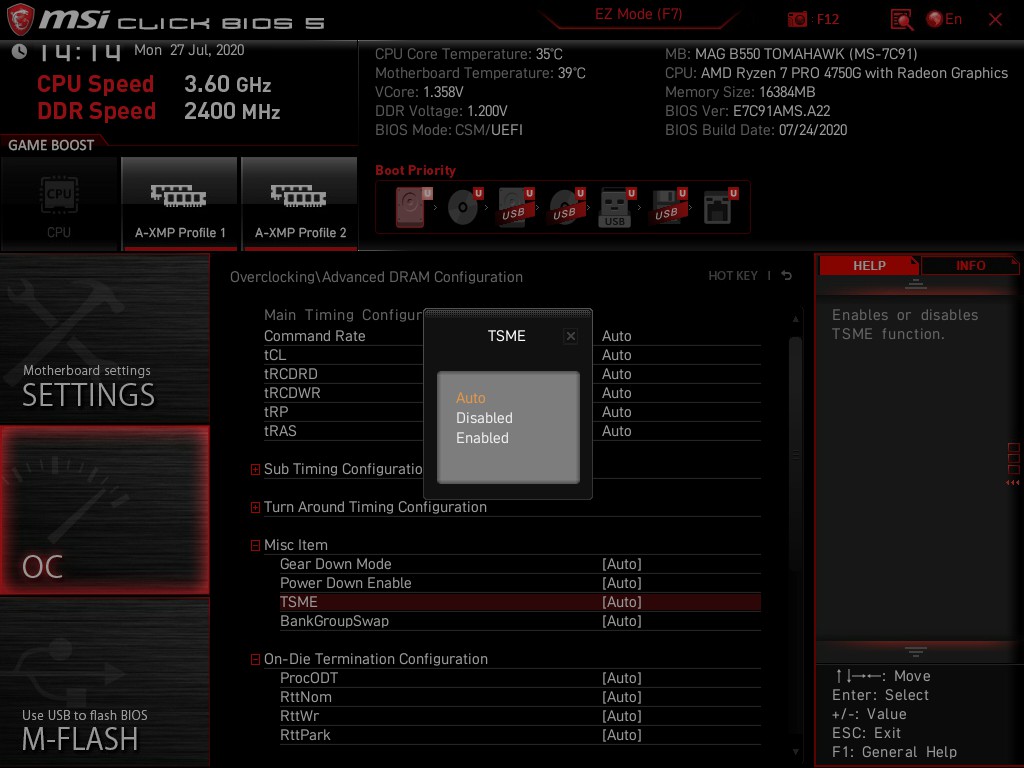The height and width of the screenshot is (768, 1024).
Task: Open the SETTINGS motherboard section
Action: click(104, 338)
